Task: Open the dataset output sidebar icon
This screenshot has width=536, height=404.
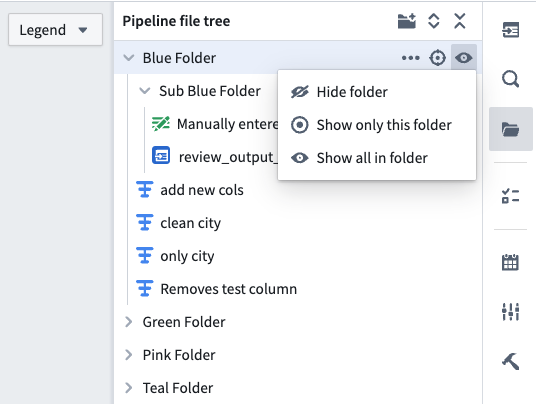Action: [x=511, y=30]
